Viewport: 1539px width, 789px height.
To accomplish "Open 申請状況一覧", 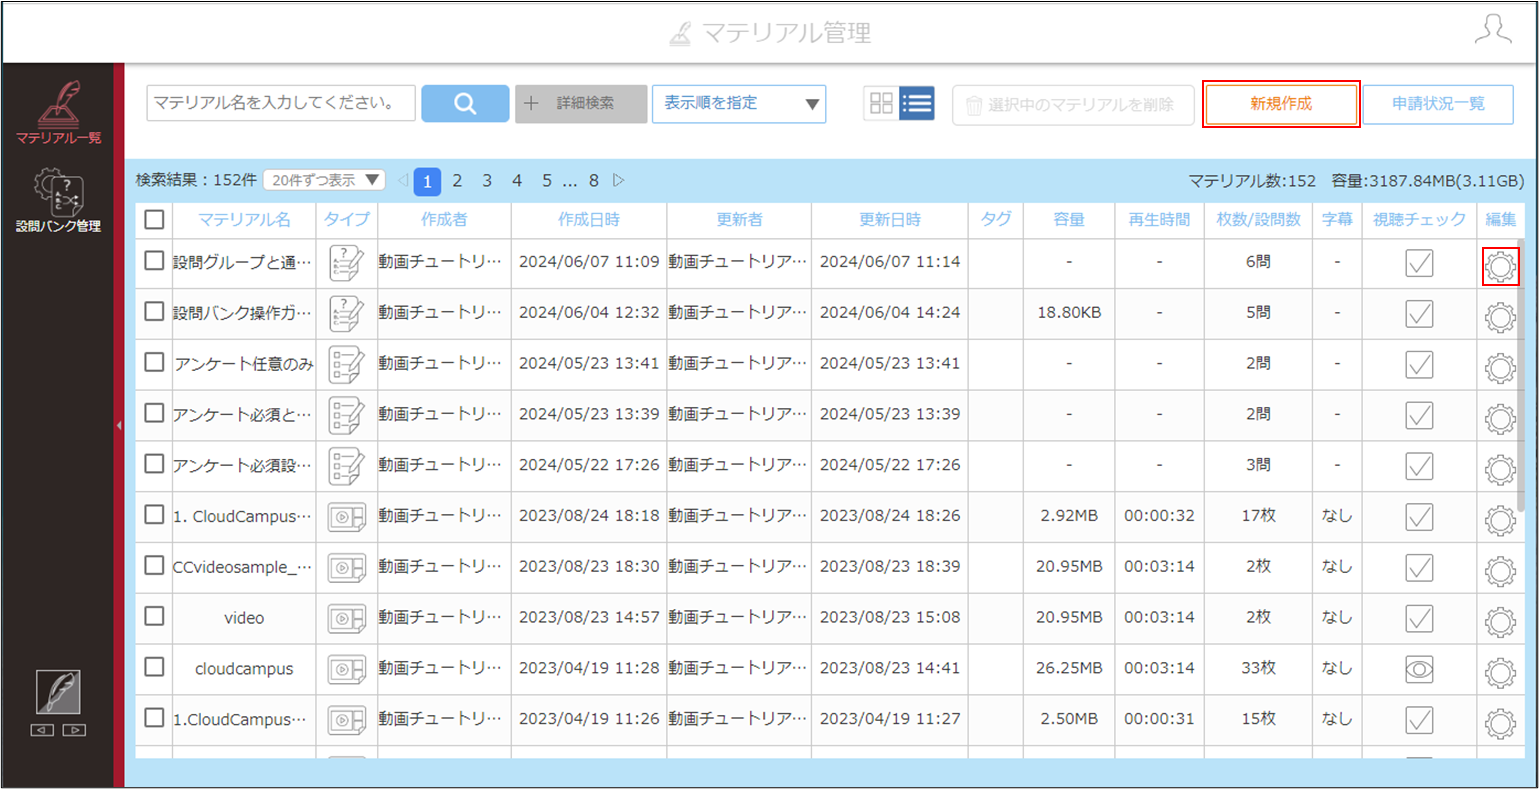I will point(1438,104).
